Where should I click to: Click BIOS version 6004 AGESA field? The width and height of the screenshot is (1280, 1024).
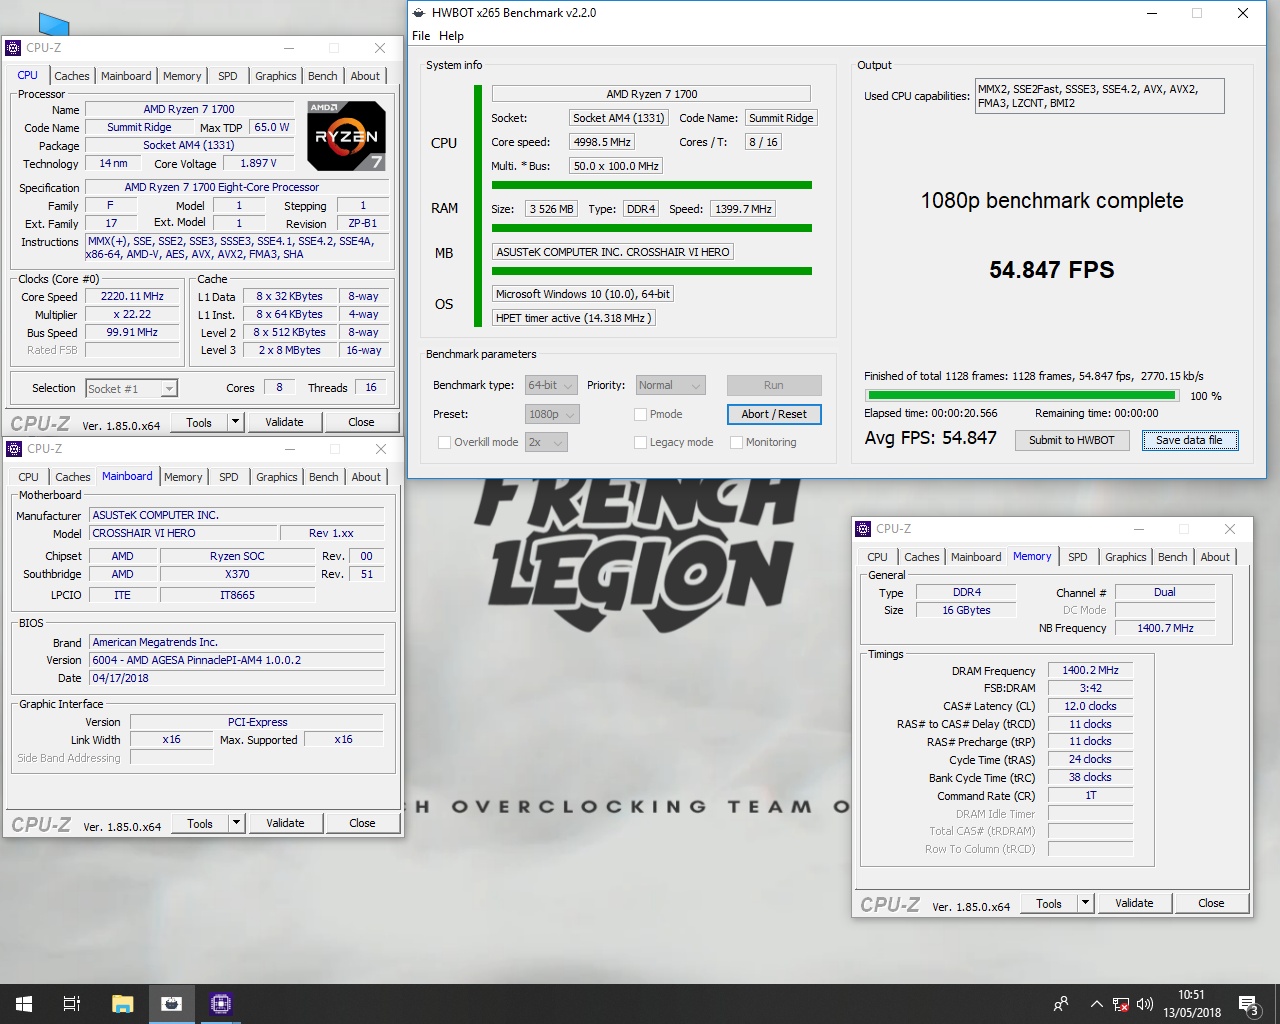(237, 660)
